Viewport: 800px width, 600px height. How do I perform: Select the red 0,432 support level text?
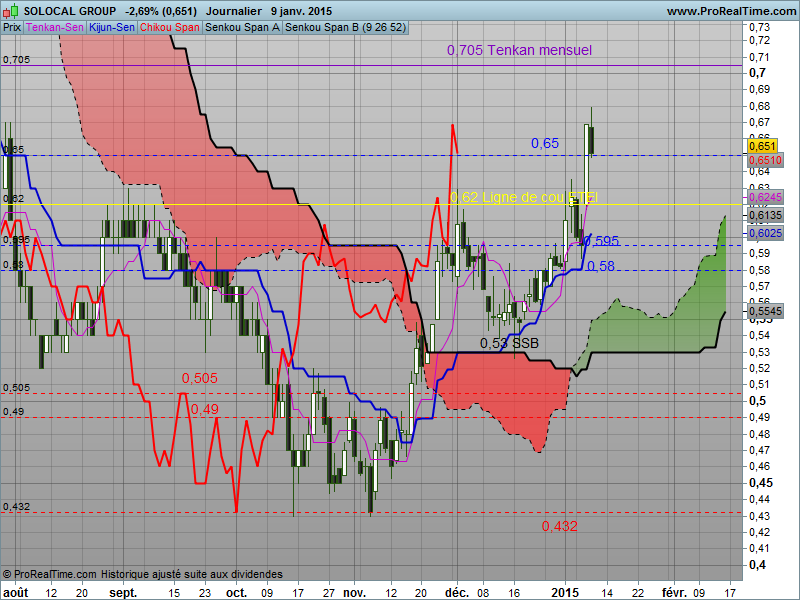[559, 526]
